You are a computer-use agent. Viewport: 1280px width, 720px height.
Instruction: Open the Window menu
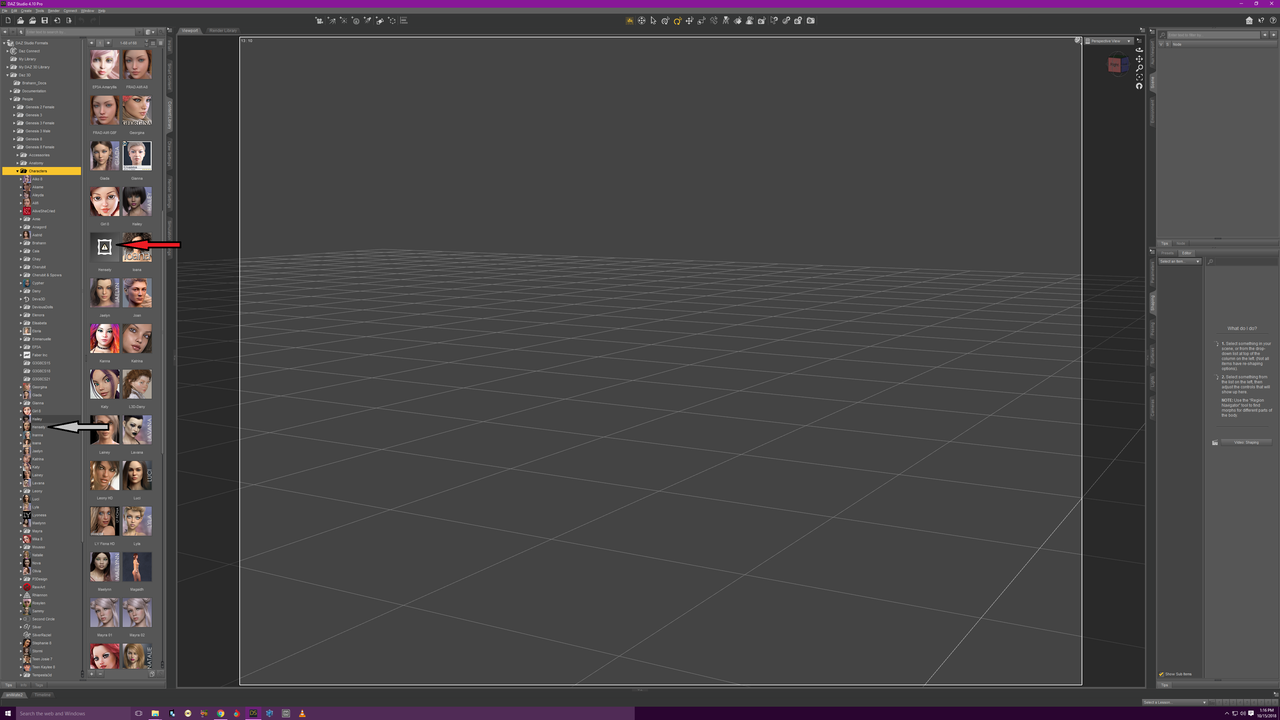[x=88, y=10]
